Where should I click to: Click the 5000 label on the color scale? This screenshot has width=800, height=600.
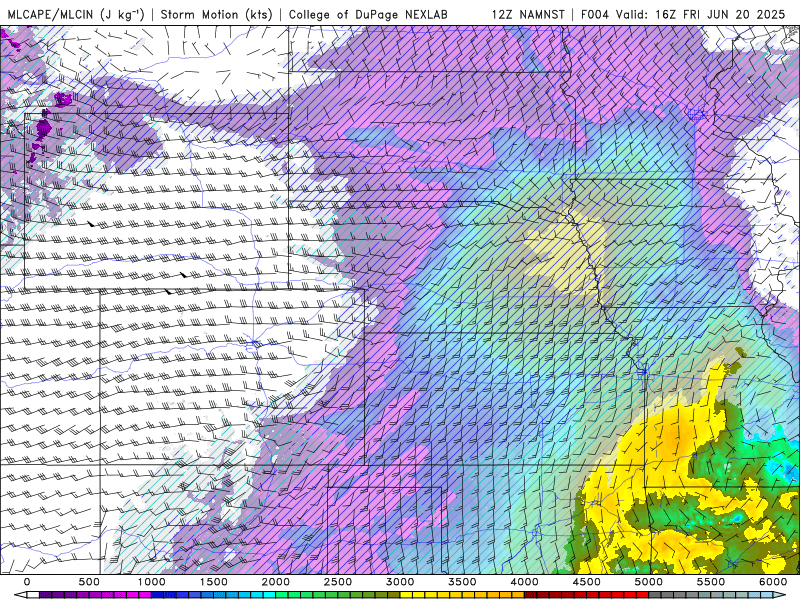[x=649, y=582]
